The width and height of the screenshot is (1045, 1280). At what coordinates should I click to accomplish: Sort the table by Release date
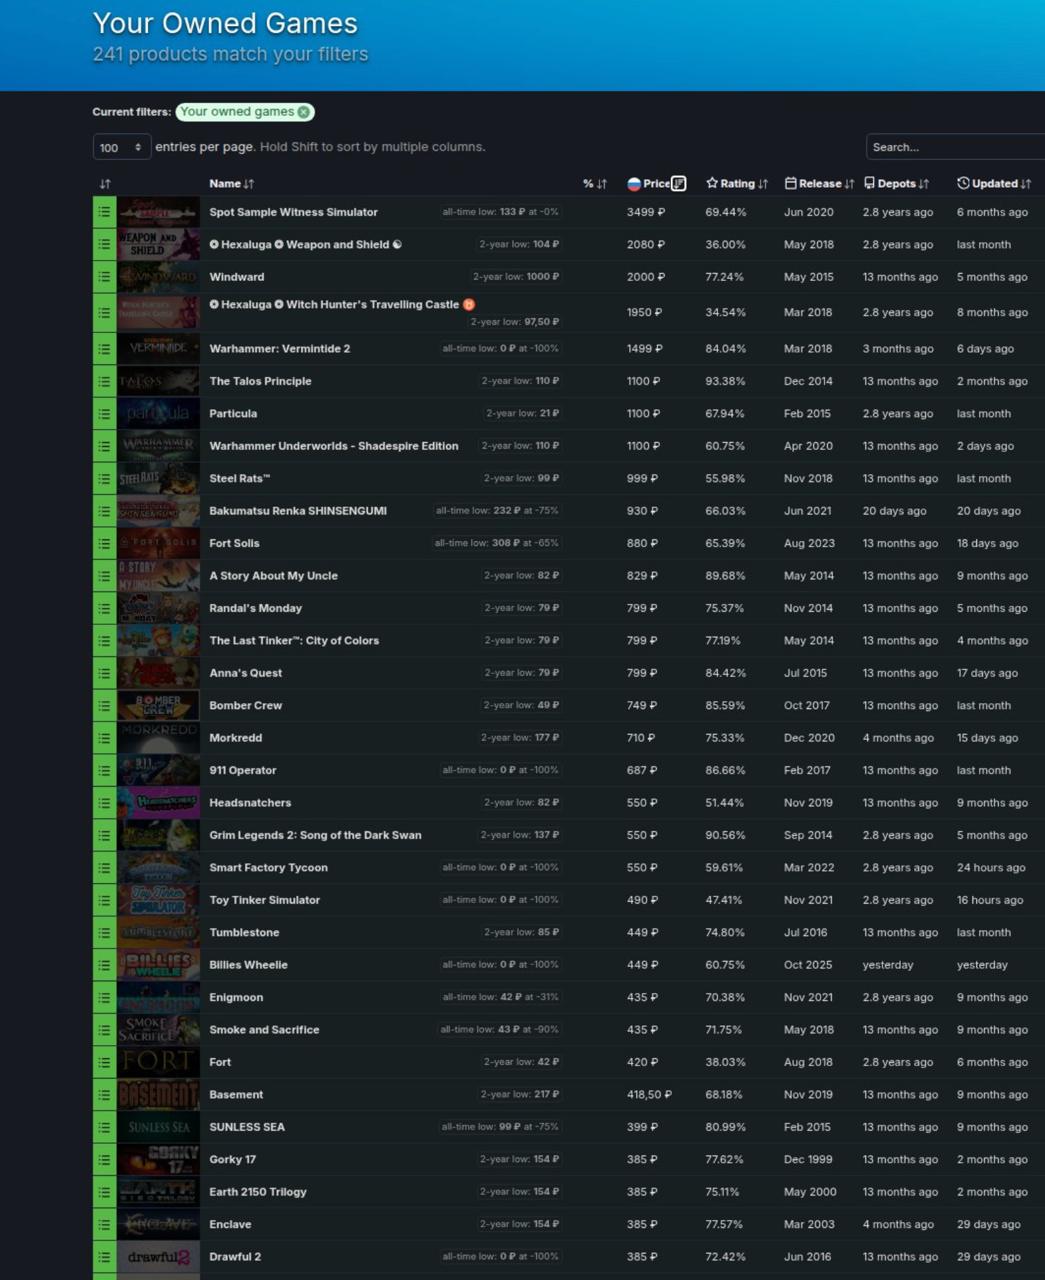[819, 184]
